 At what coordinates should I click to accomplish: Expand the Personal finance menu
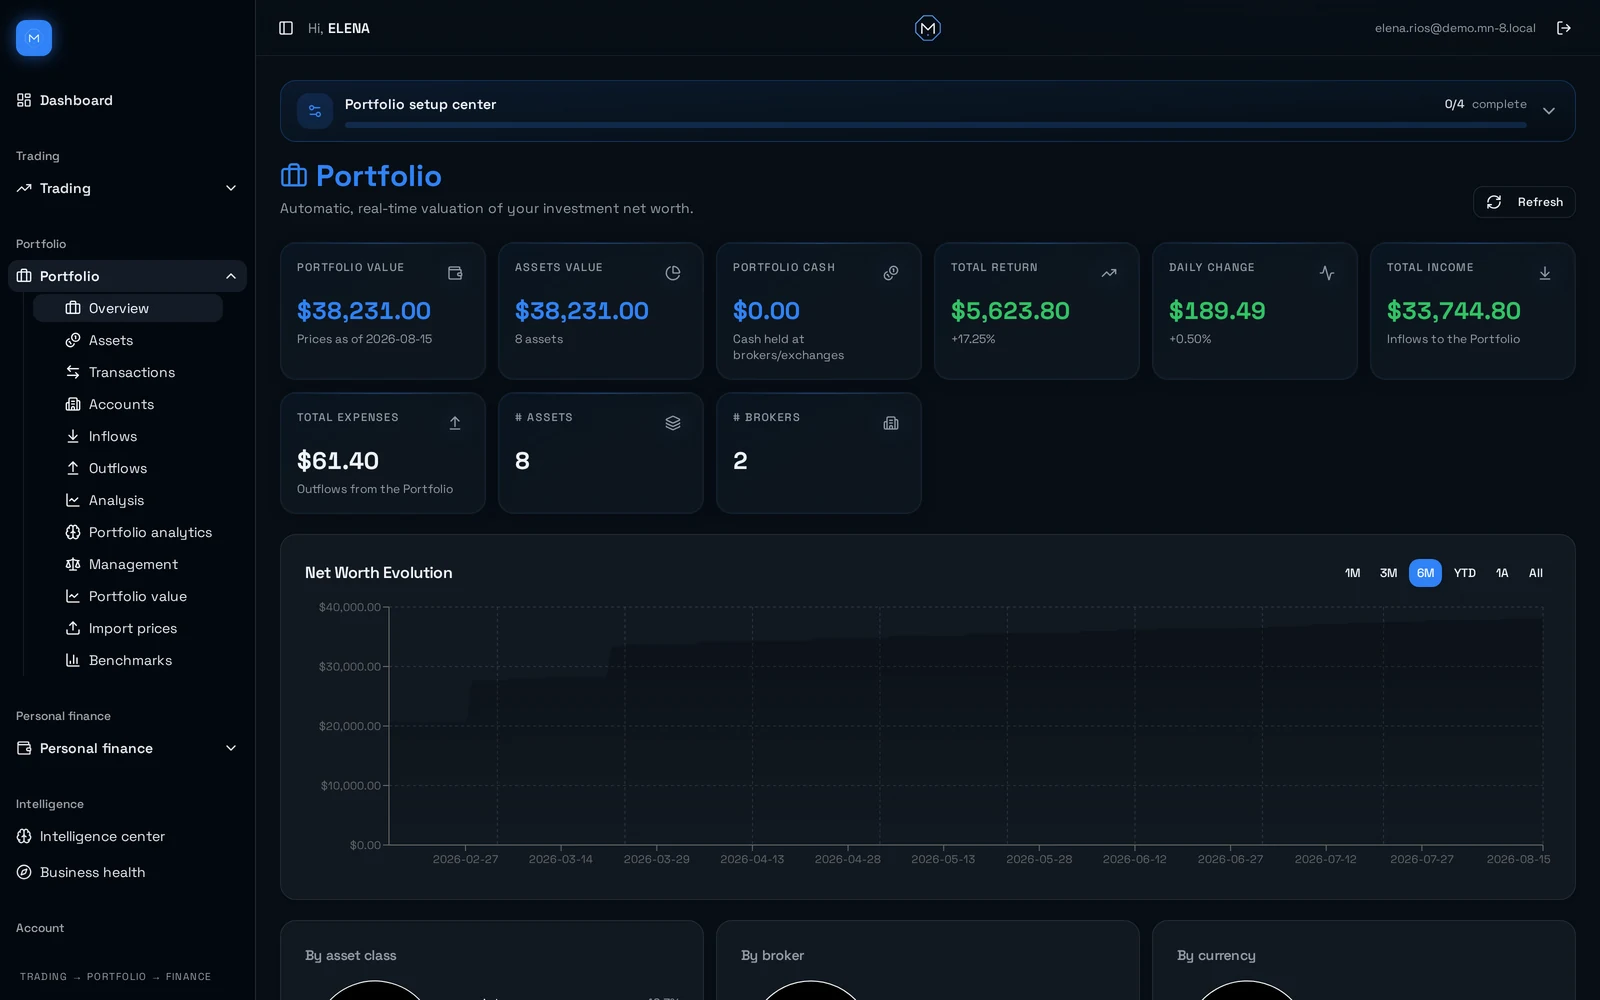(x=127, y=748)
